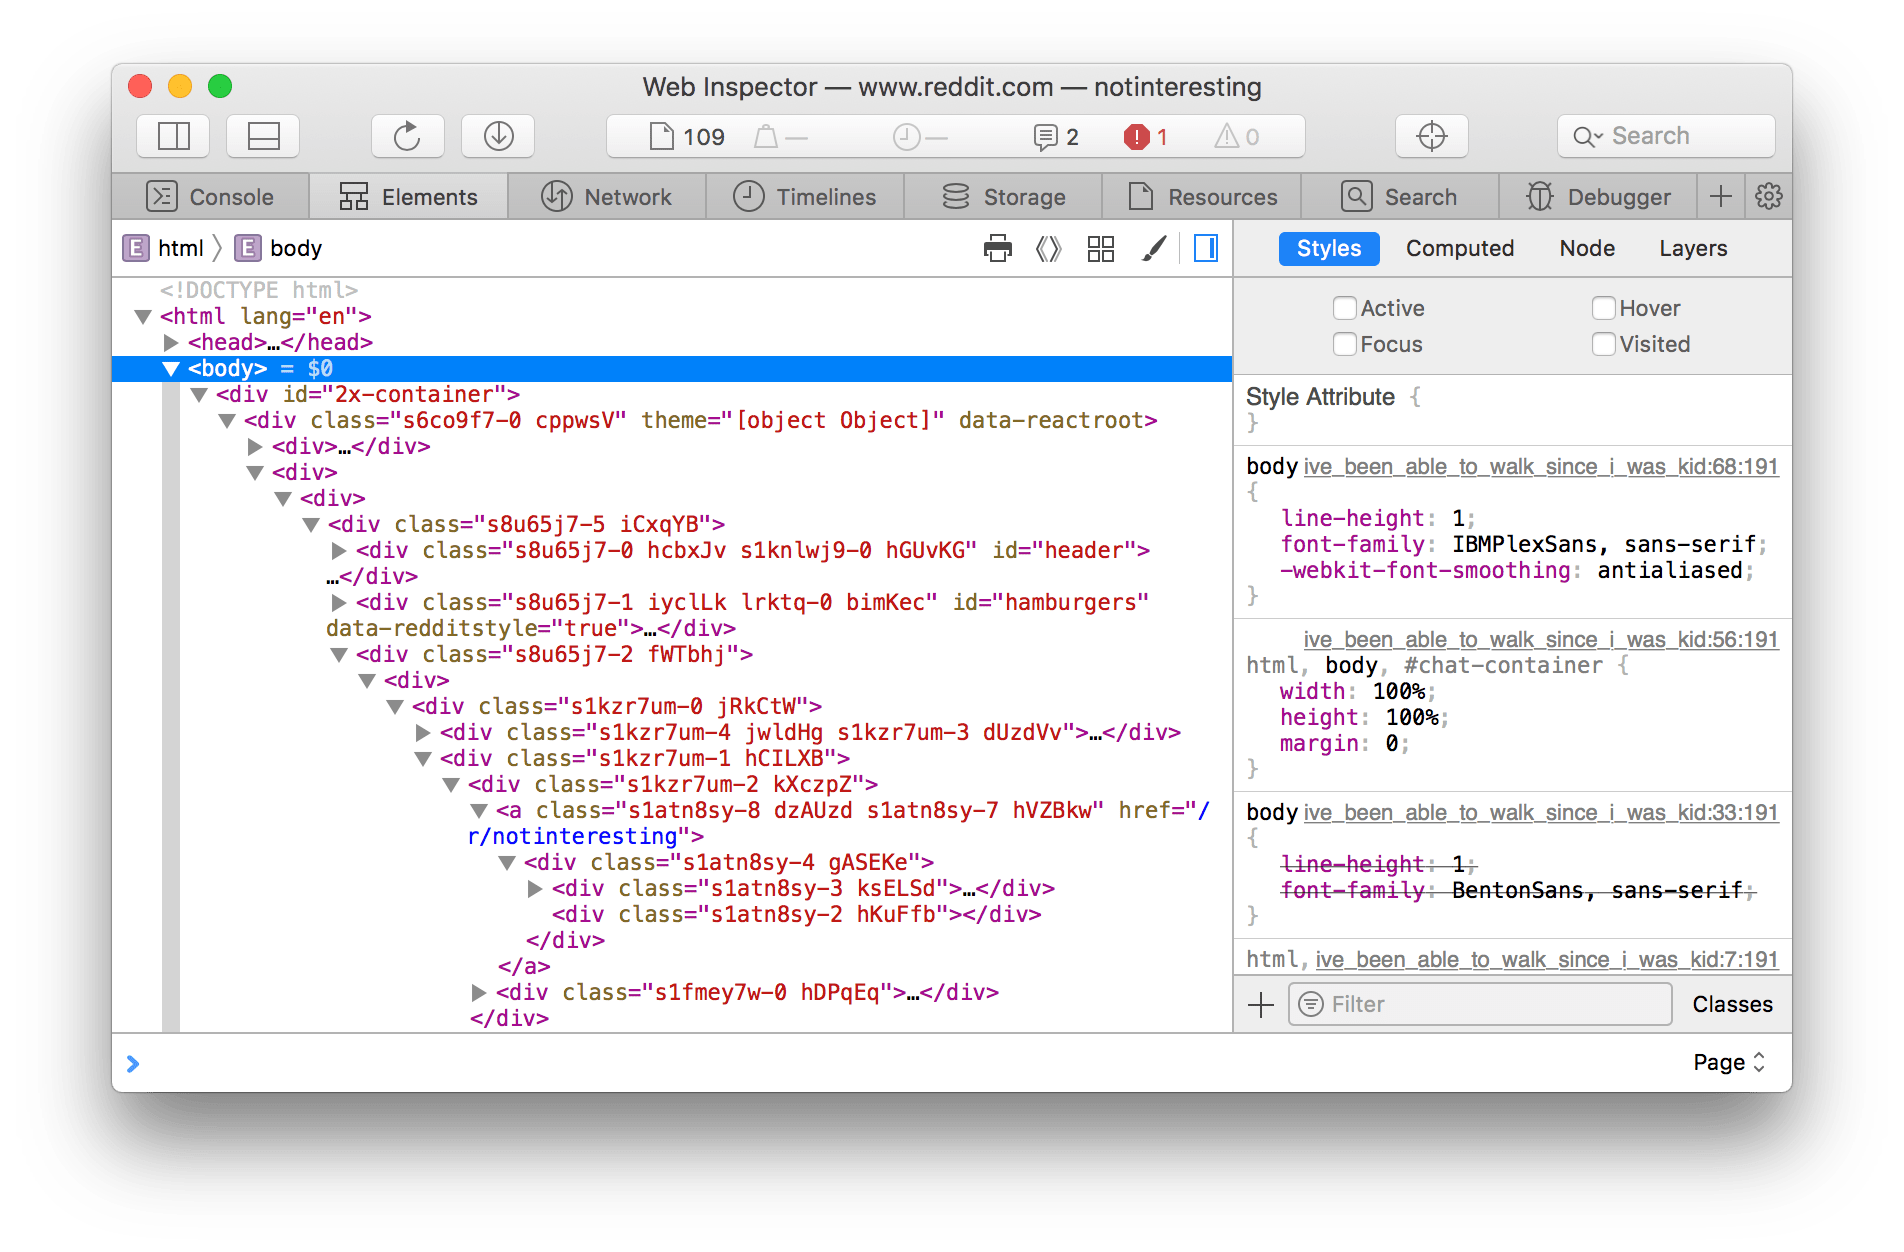Collapse the html lang="en" node

[143, 317]
